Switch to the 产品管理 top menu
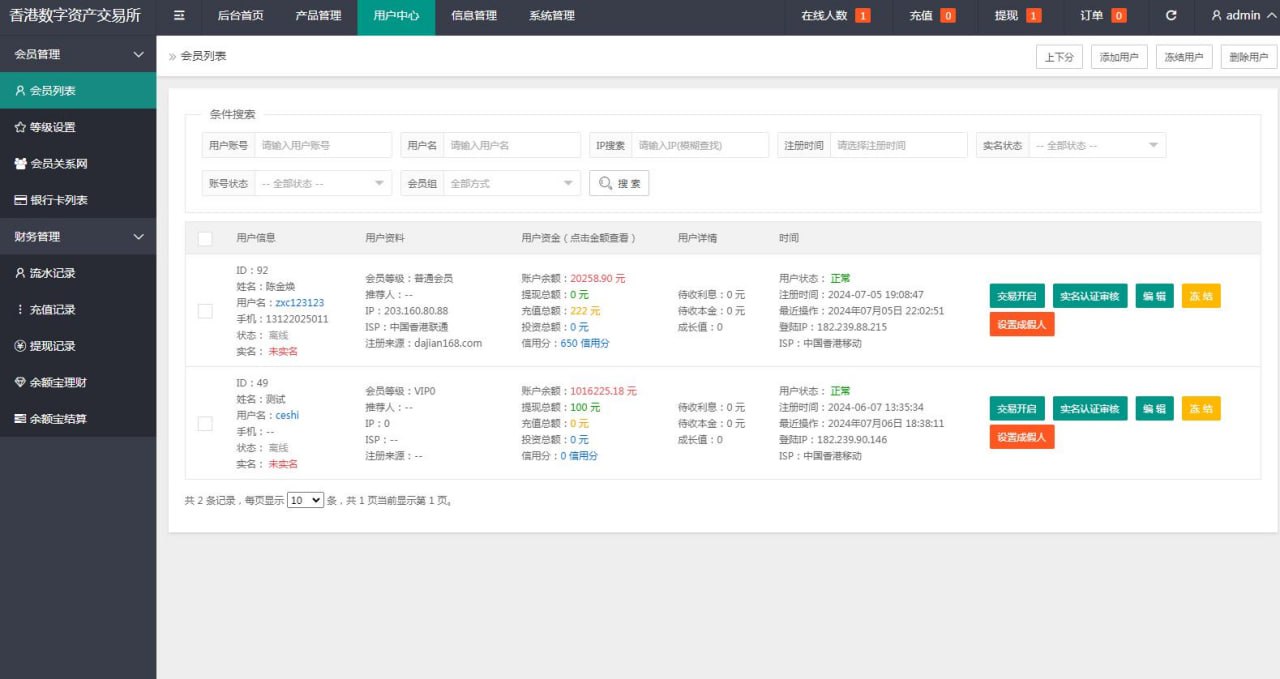This screenshot has width=1280, height=679. [318, 16]
